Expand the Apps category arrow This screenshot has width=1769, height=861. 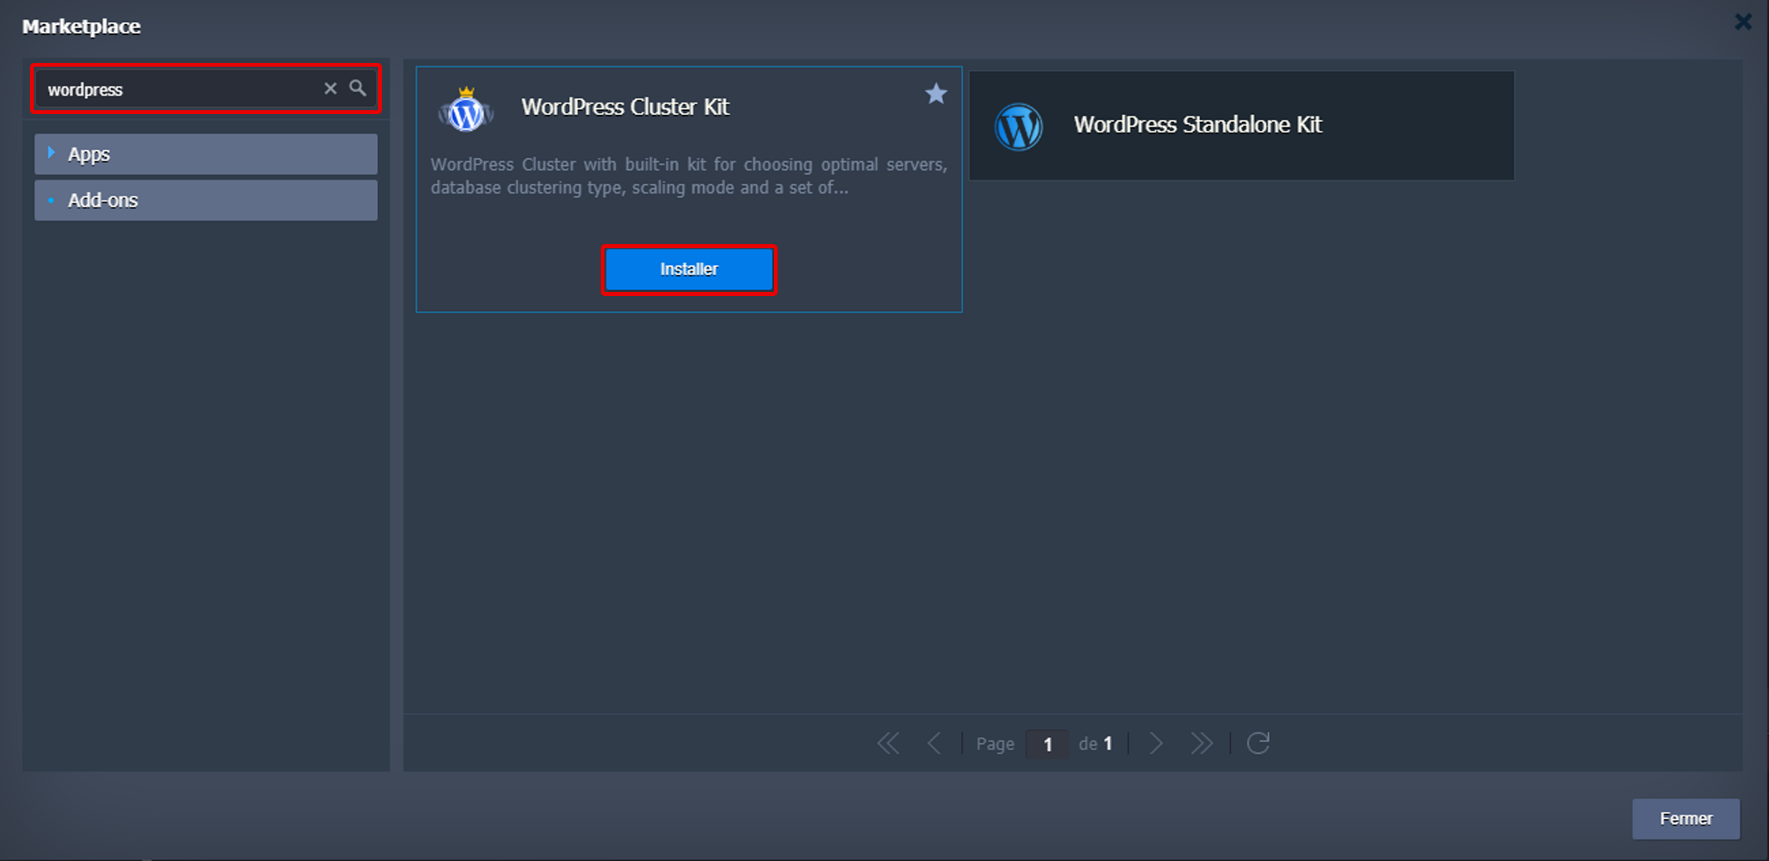[51, 153]
